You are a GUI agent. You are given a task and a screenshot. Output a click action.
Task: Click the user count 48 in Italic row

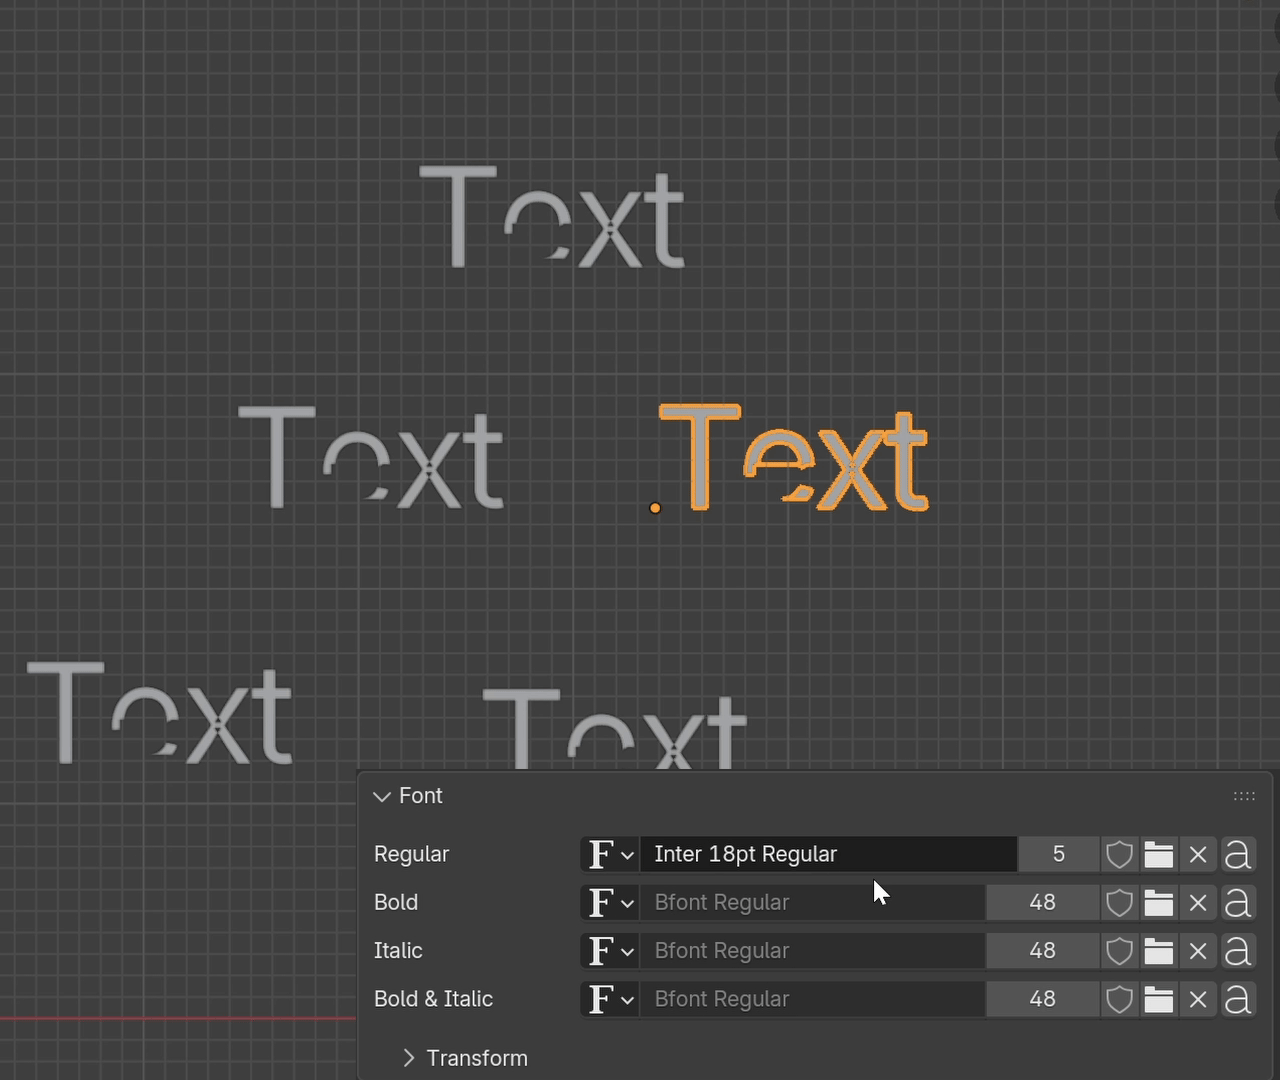1043,950
